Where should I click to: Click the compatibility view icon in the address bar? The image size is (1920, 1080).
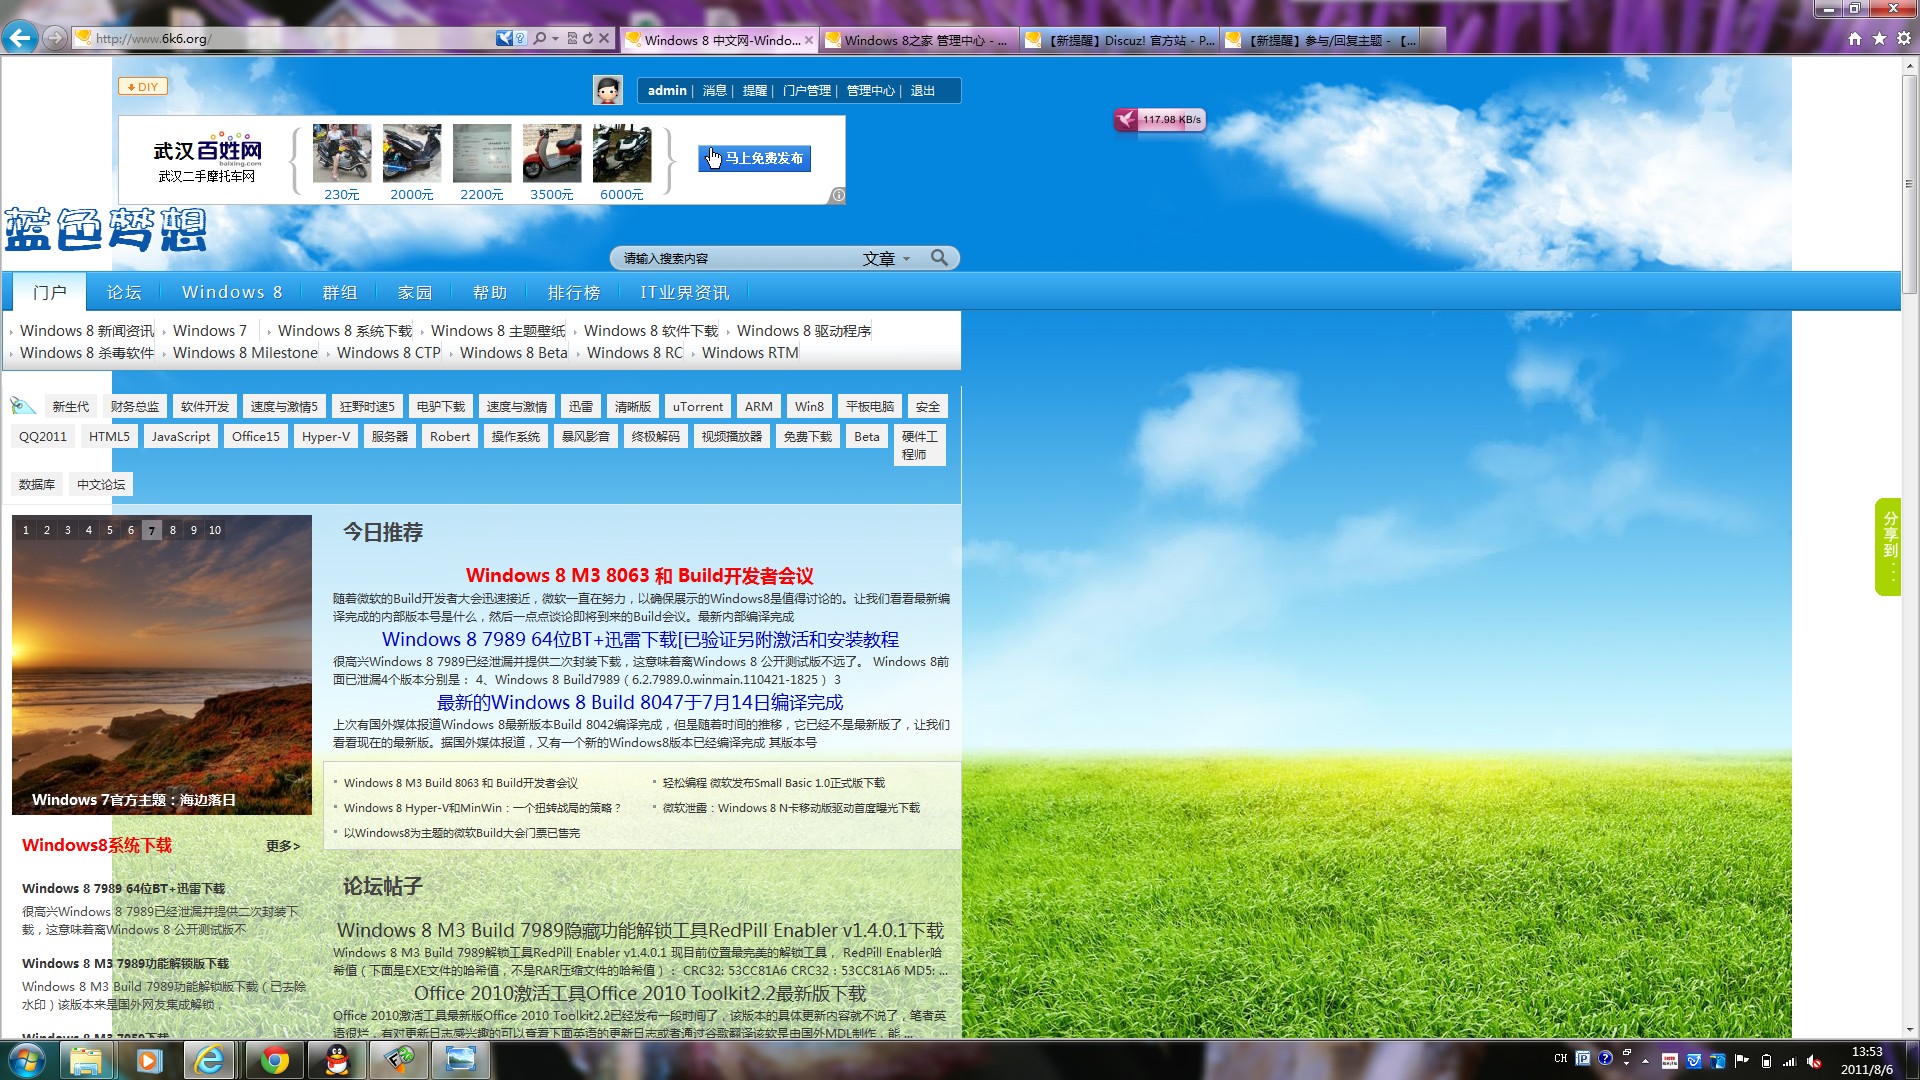(x=572, y=38)
